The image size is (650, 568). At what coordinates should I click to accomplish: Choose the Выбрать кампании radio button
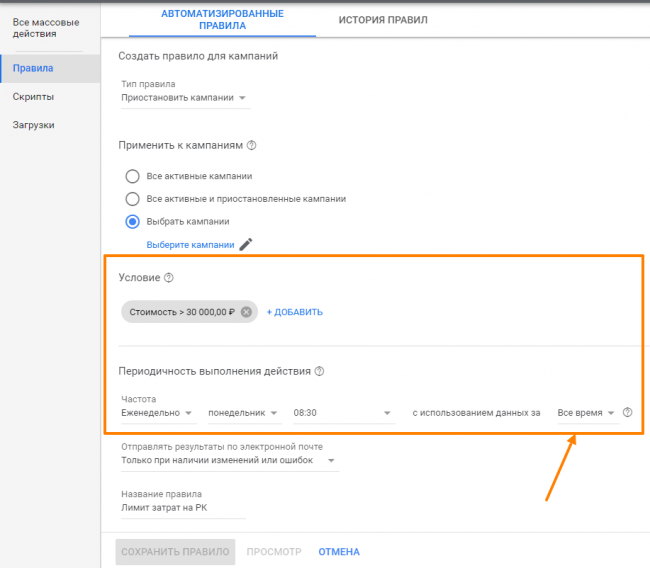point(132,221)
